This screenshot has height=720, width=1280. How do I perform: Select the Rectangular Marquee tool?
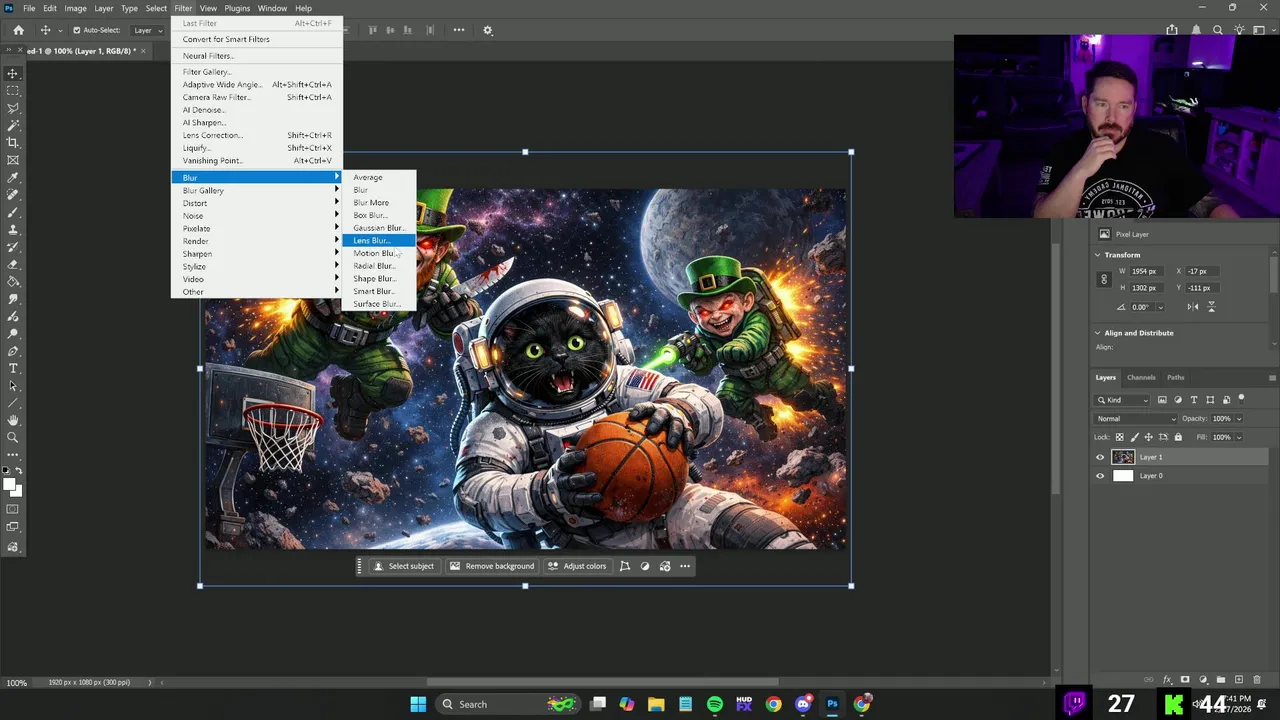[13, 91]
